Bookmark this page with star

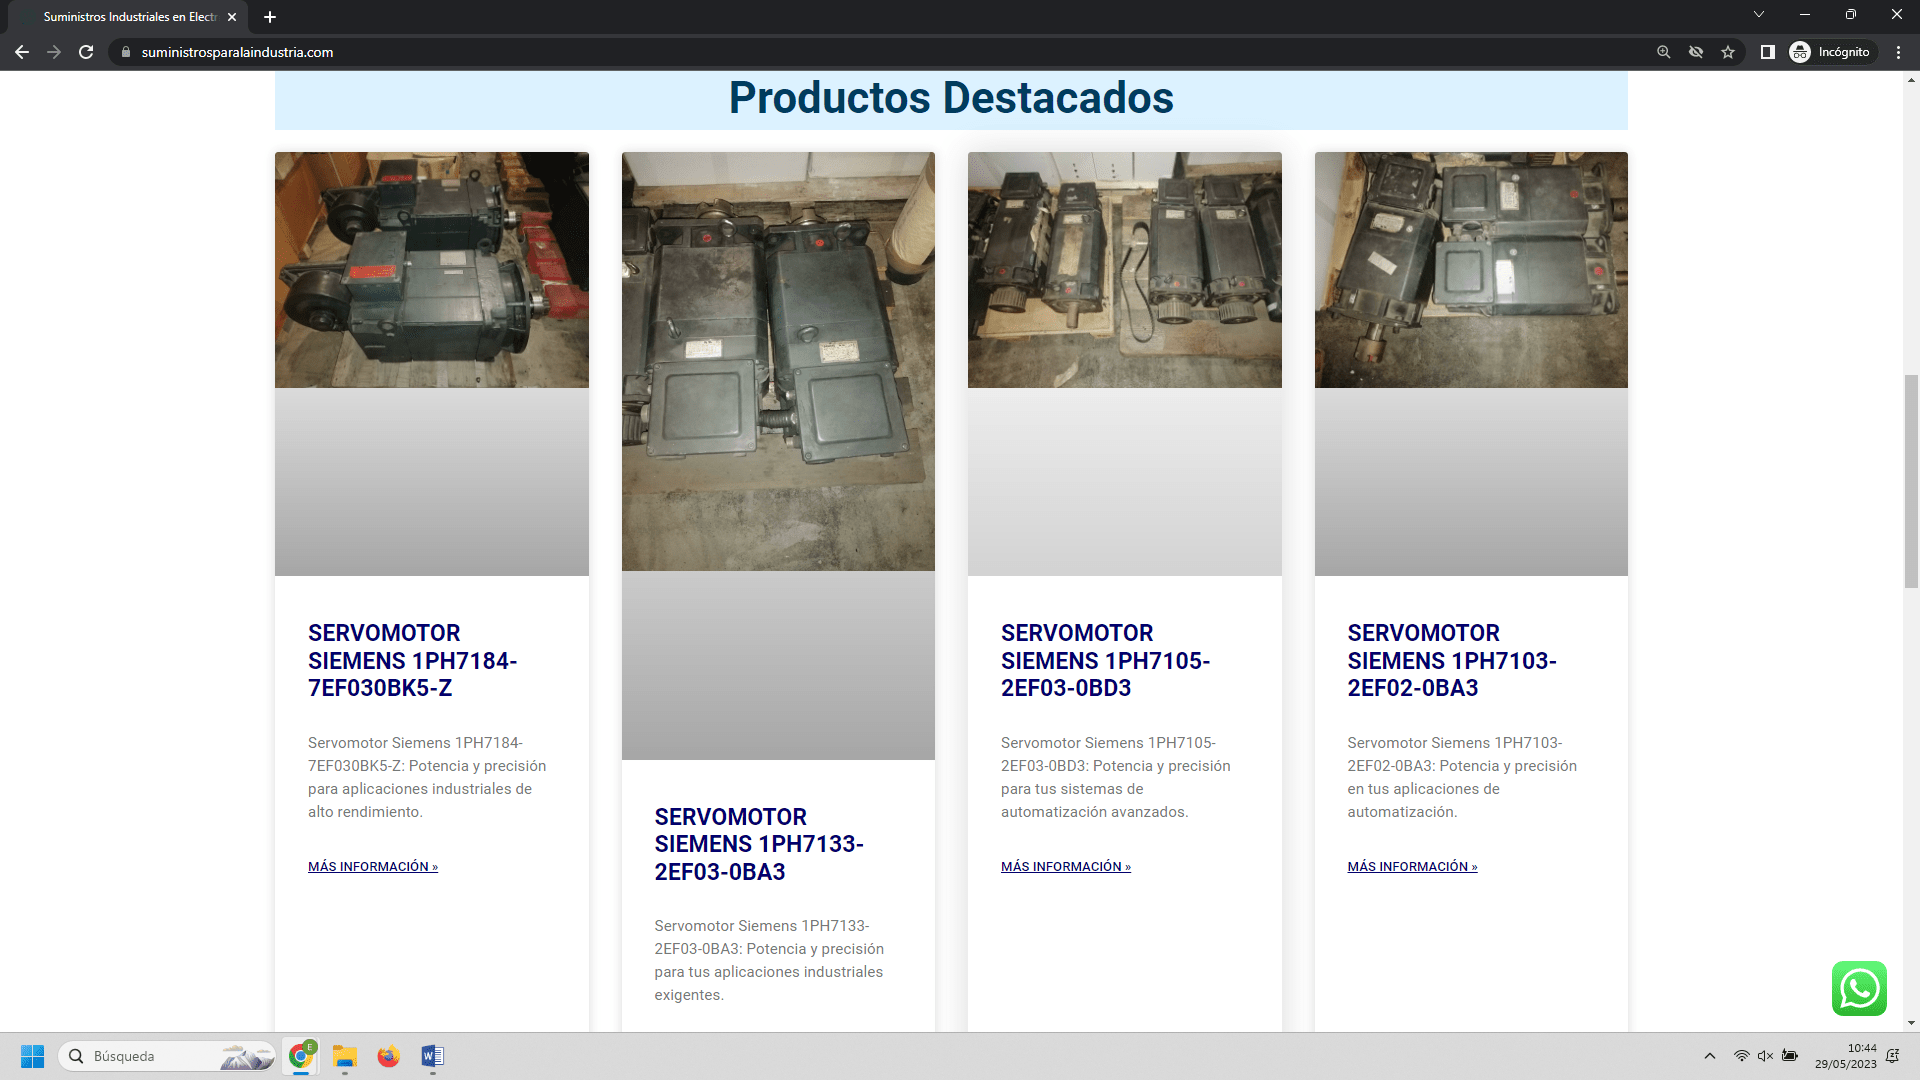point(1728,52)
